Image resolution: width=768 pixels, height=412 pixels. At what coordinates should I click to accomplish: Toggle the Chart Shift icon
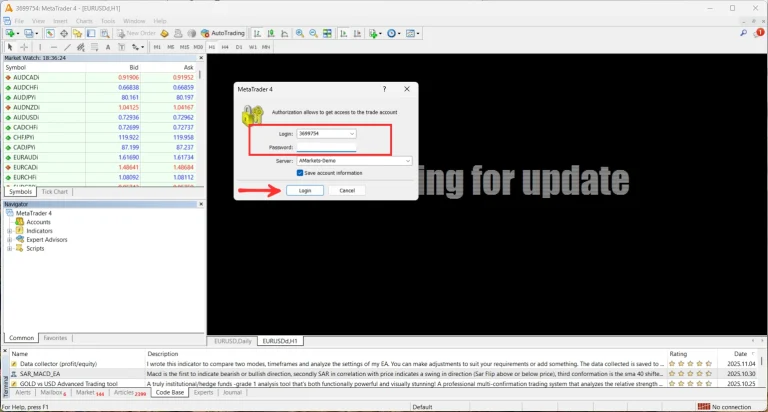pyautogui.click(x=358, y=33)
